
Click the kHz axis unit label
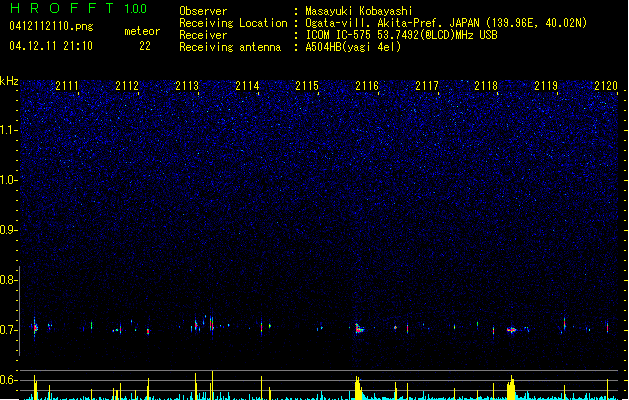[x=9, y=81]
